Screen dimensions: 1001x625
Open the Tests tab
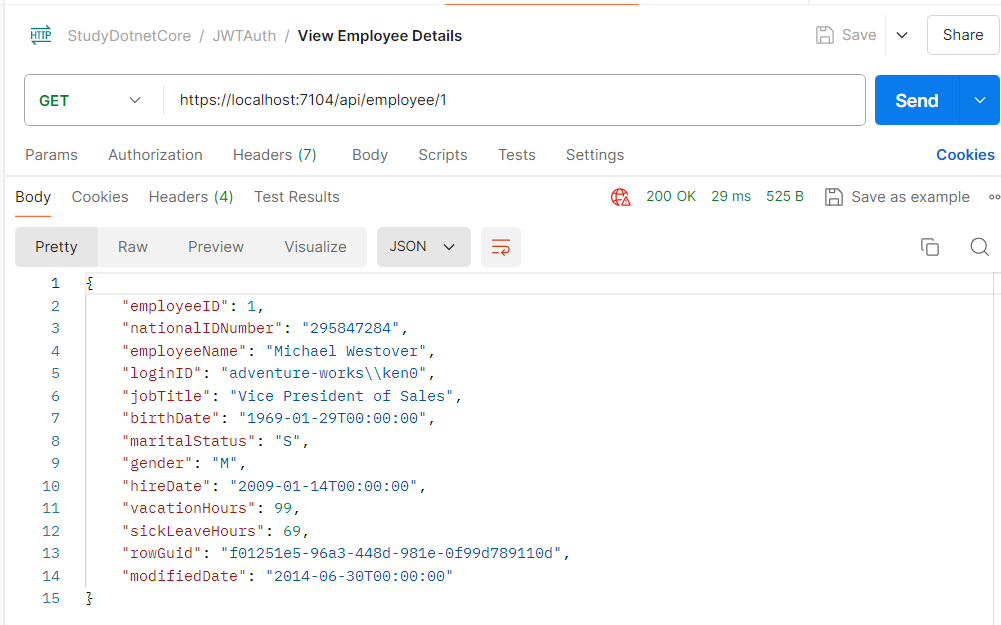(x=516, y=154)
